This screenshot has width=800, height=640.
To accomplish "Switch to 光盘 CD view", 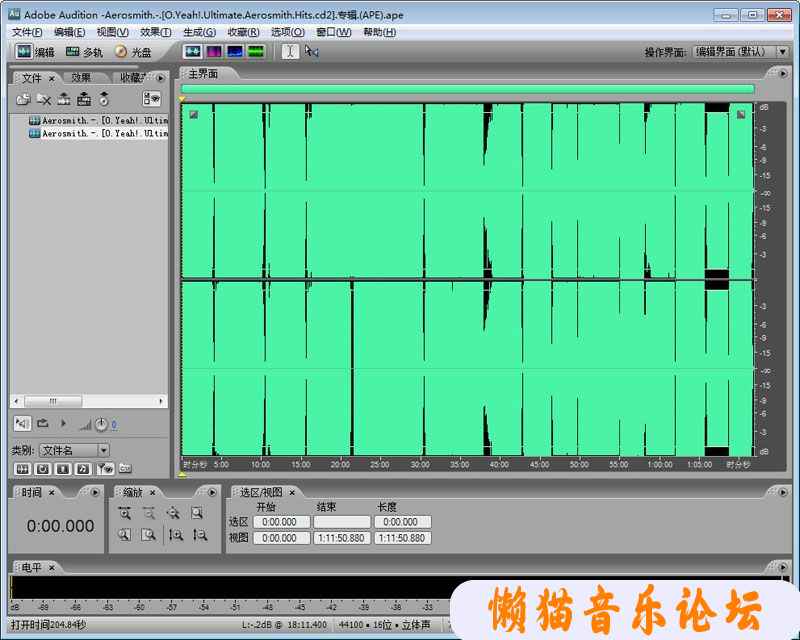I will coord(133,52).
